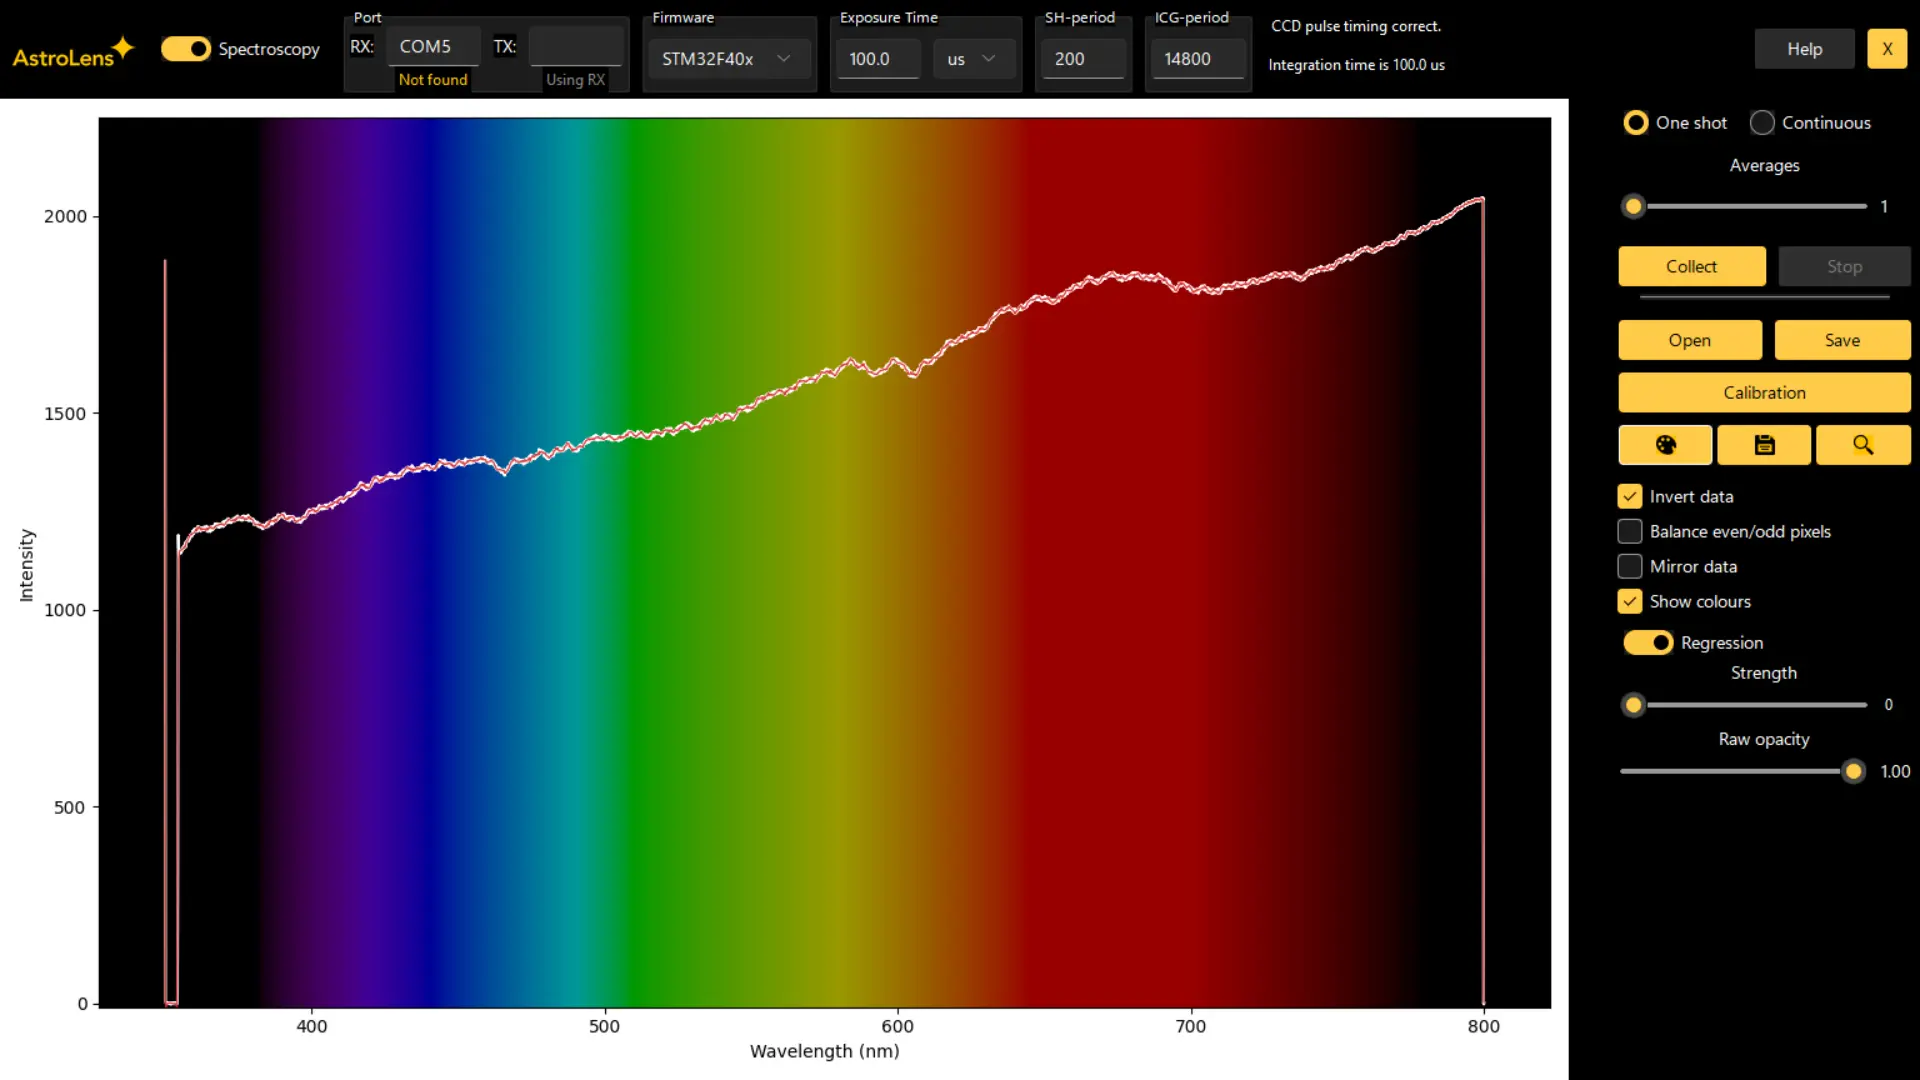Screen dimensions: 1920x1080
Task: Click the Help button
Action: pos(1804,49)
